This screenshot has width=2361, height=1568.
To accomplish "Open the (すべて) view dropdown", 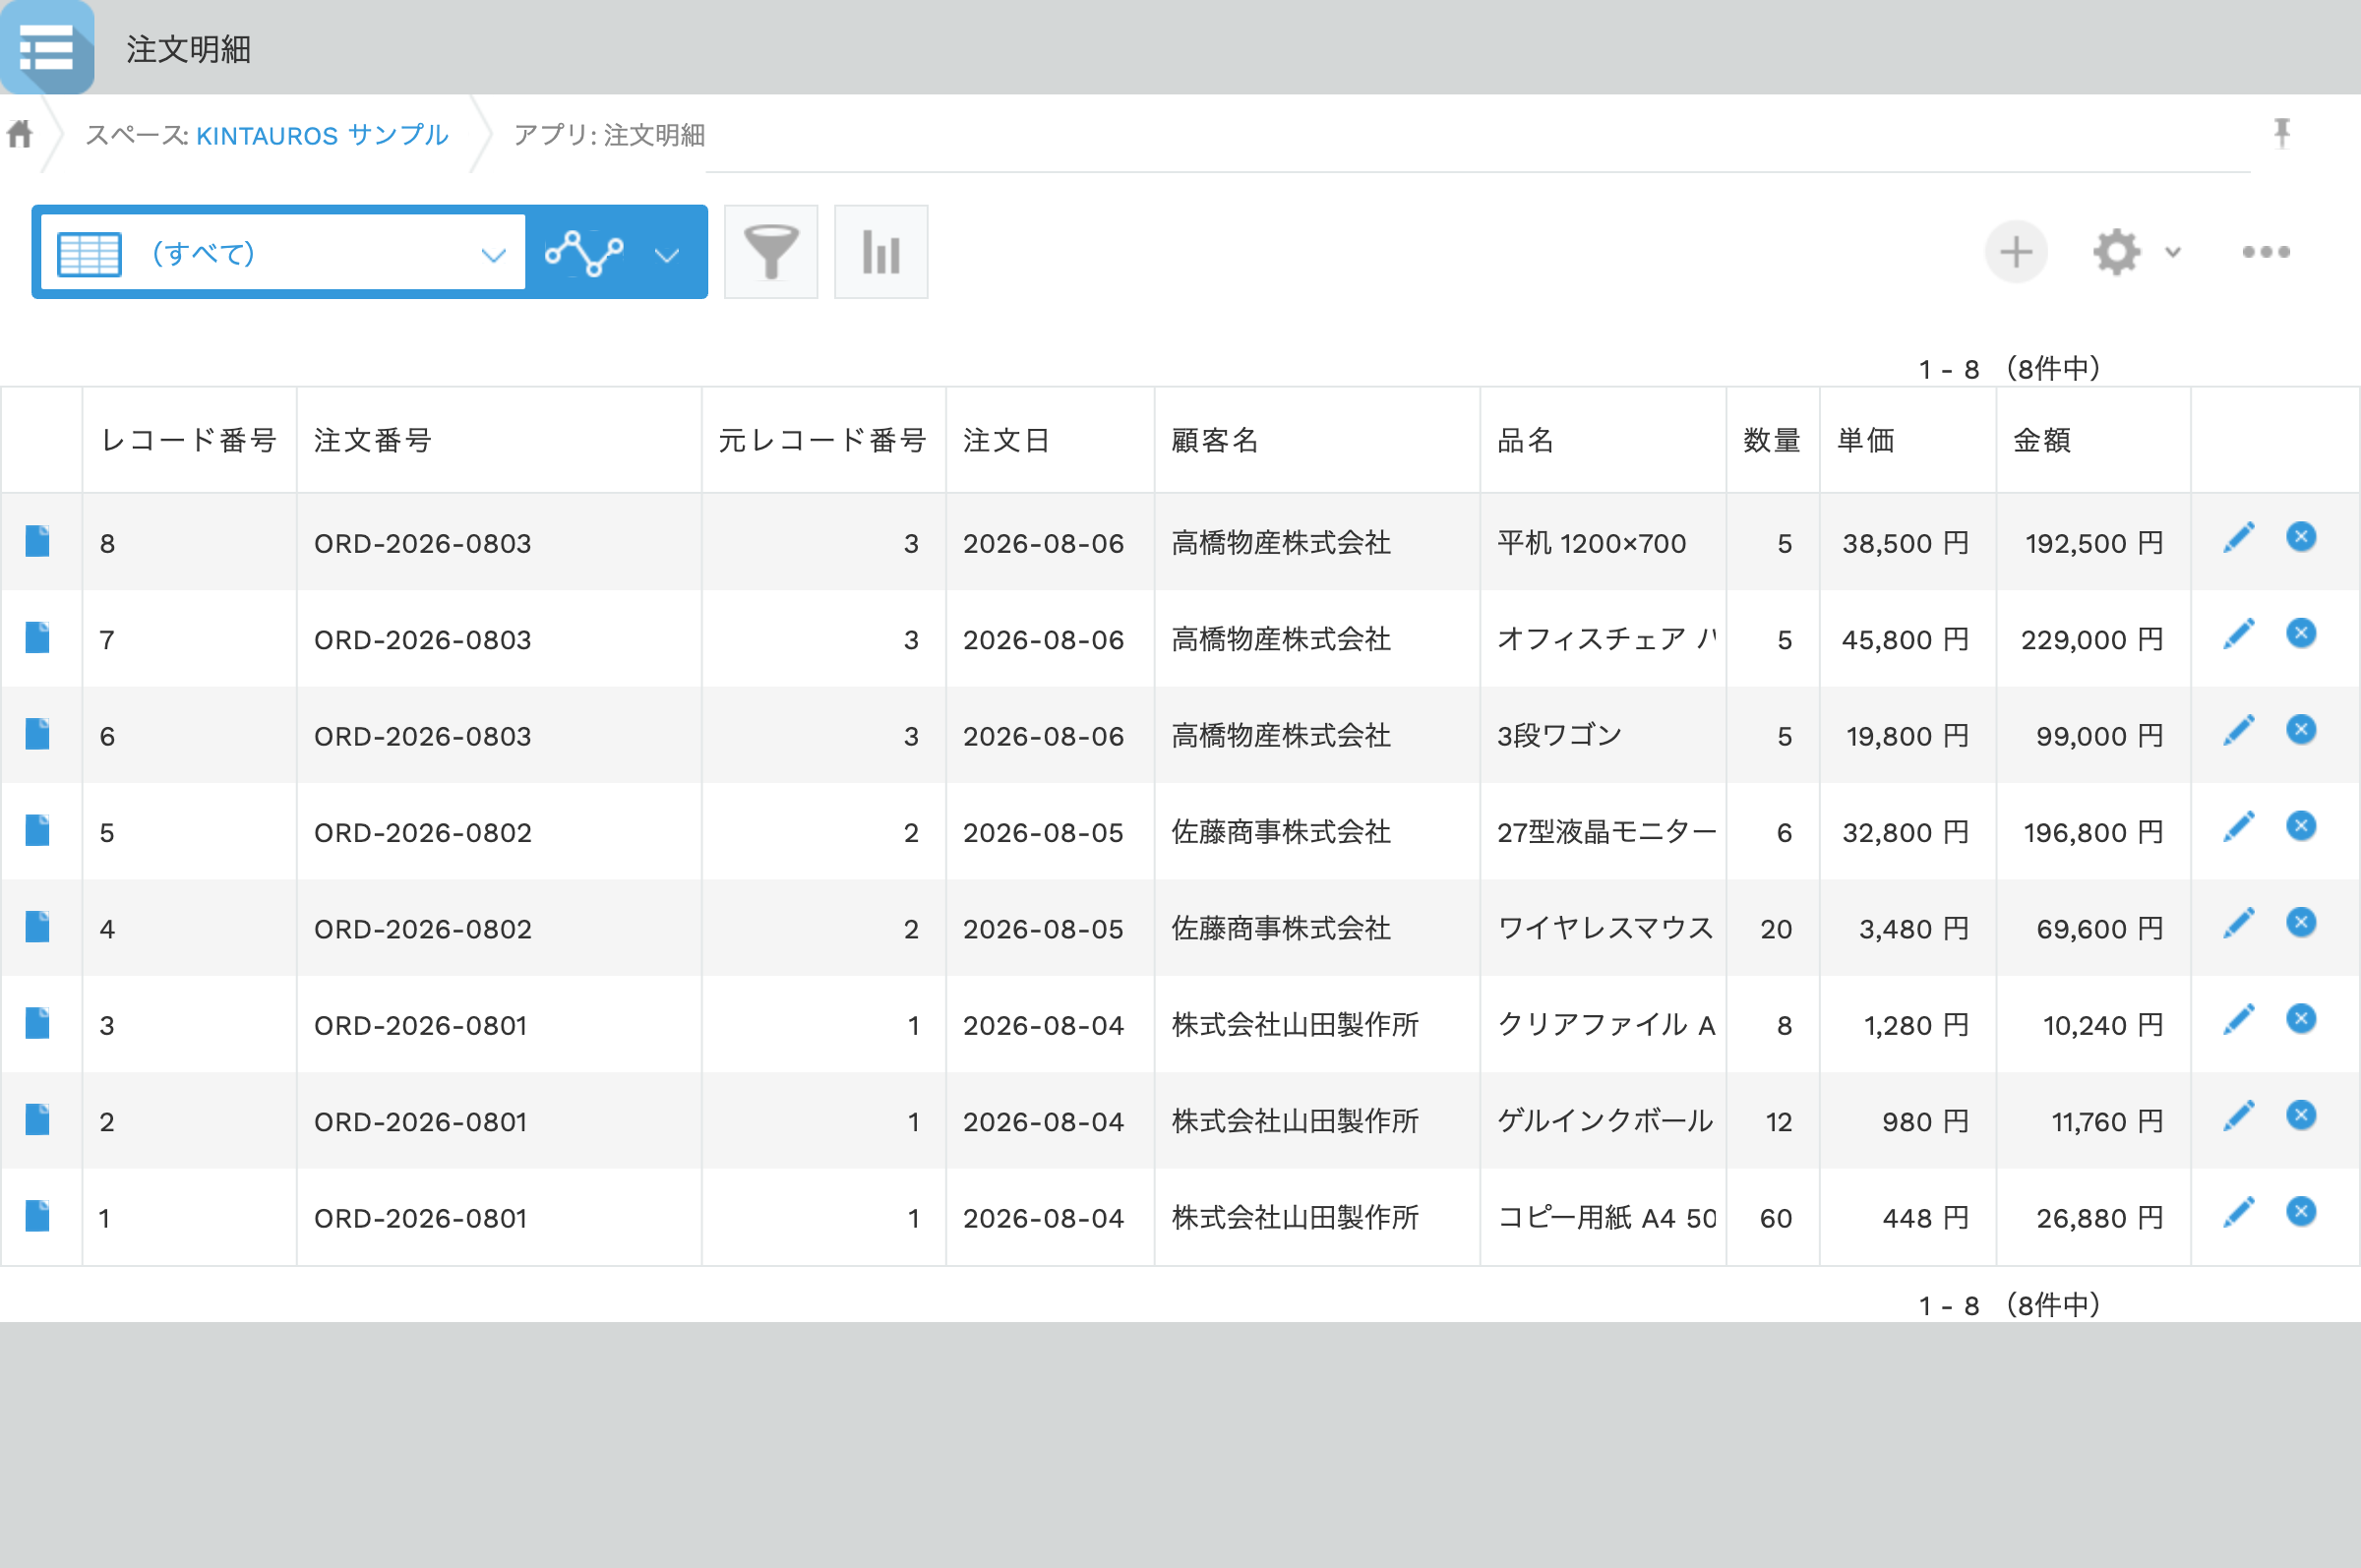I will (284, 253).
